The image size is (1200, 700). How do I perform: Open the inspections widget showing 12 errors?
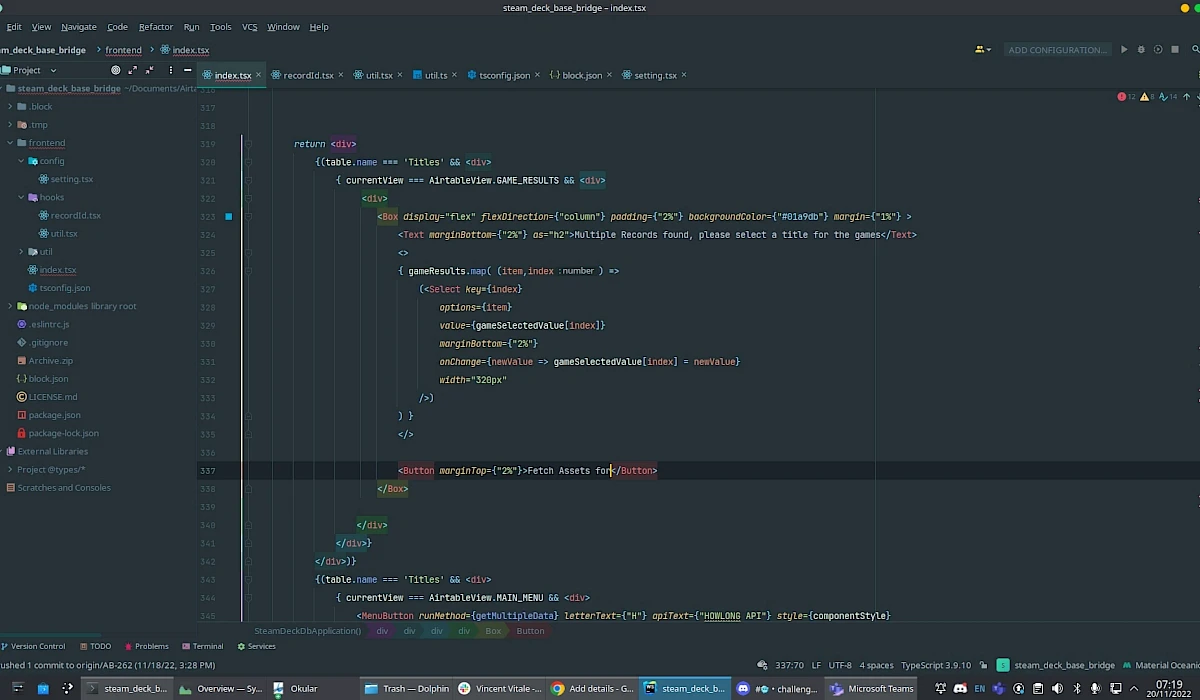[1123, 95]
